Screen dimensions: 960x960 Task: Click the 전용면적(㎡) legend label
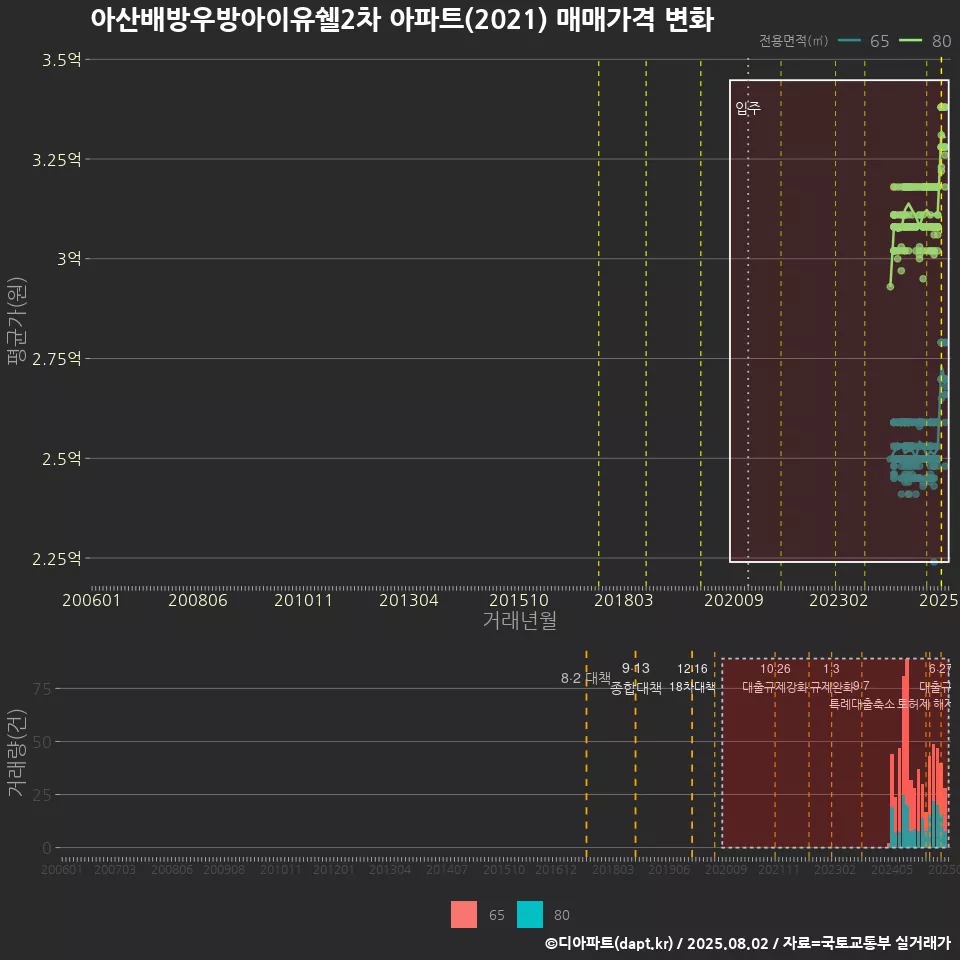793,41
